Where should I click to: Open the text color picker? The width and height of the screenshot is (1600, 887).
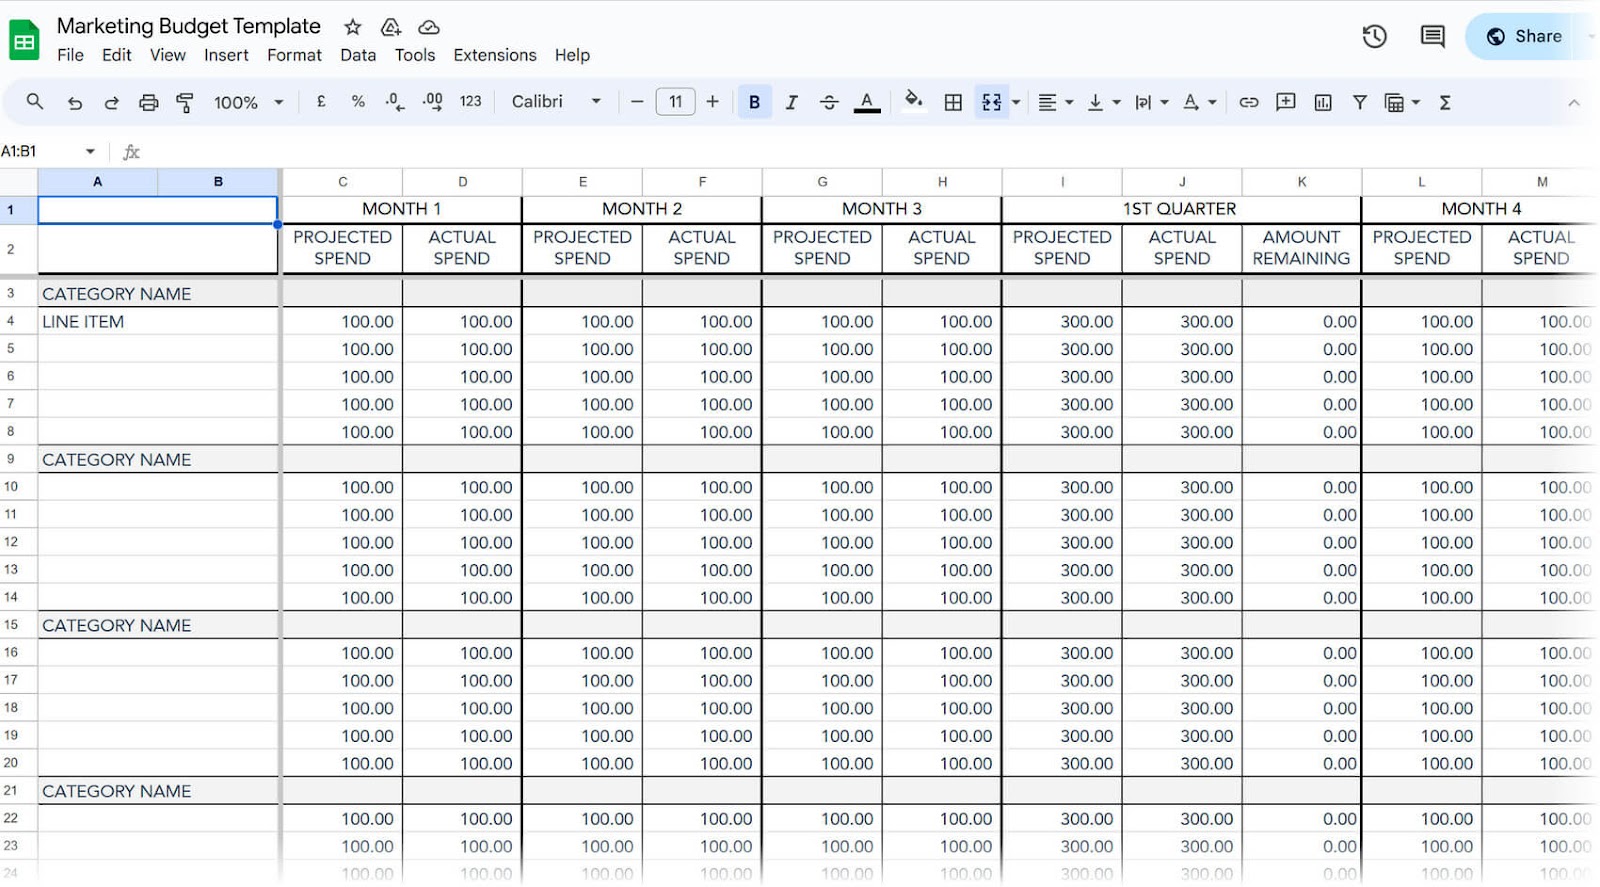[867, 102]
